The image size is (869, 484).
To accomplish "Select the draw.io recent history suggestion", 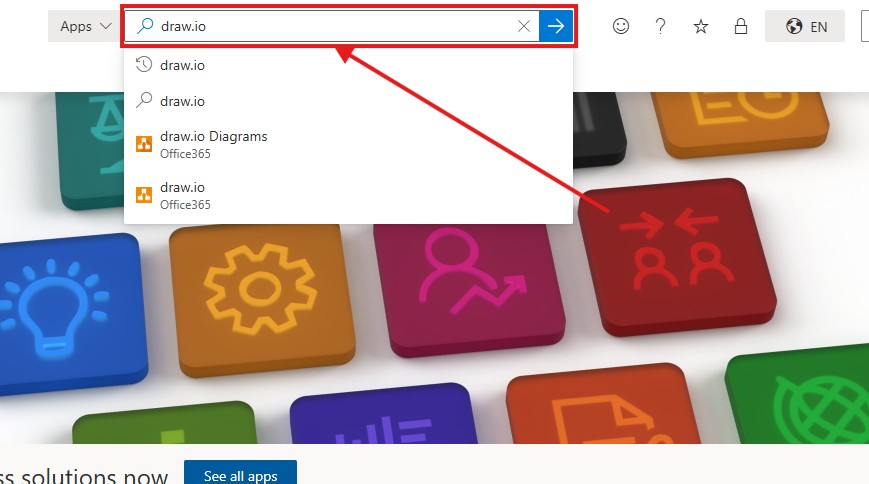I will coord(183,64).
